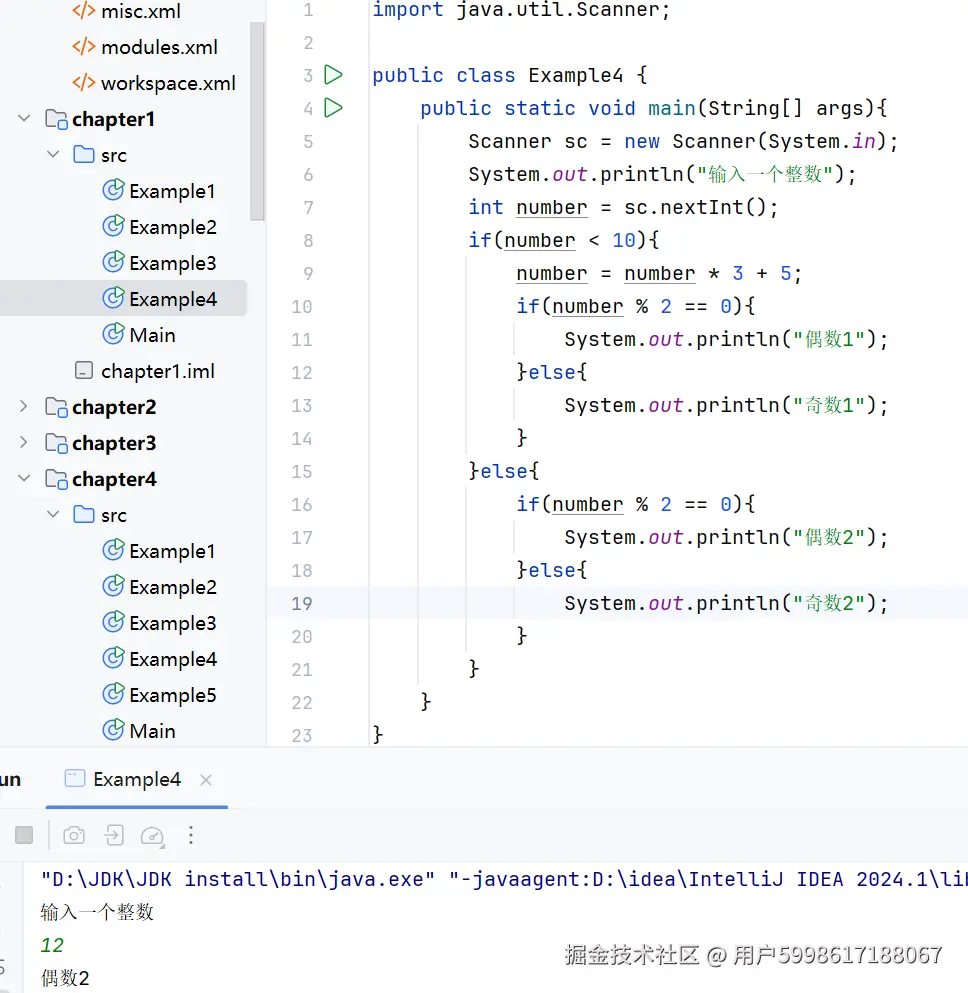The height and width of the screenshot is (993, 968).
Task: Open Main class under chapter4 src
Action: tap(139, 731)
